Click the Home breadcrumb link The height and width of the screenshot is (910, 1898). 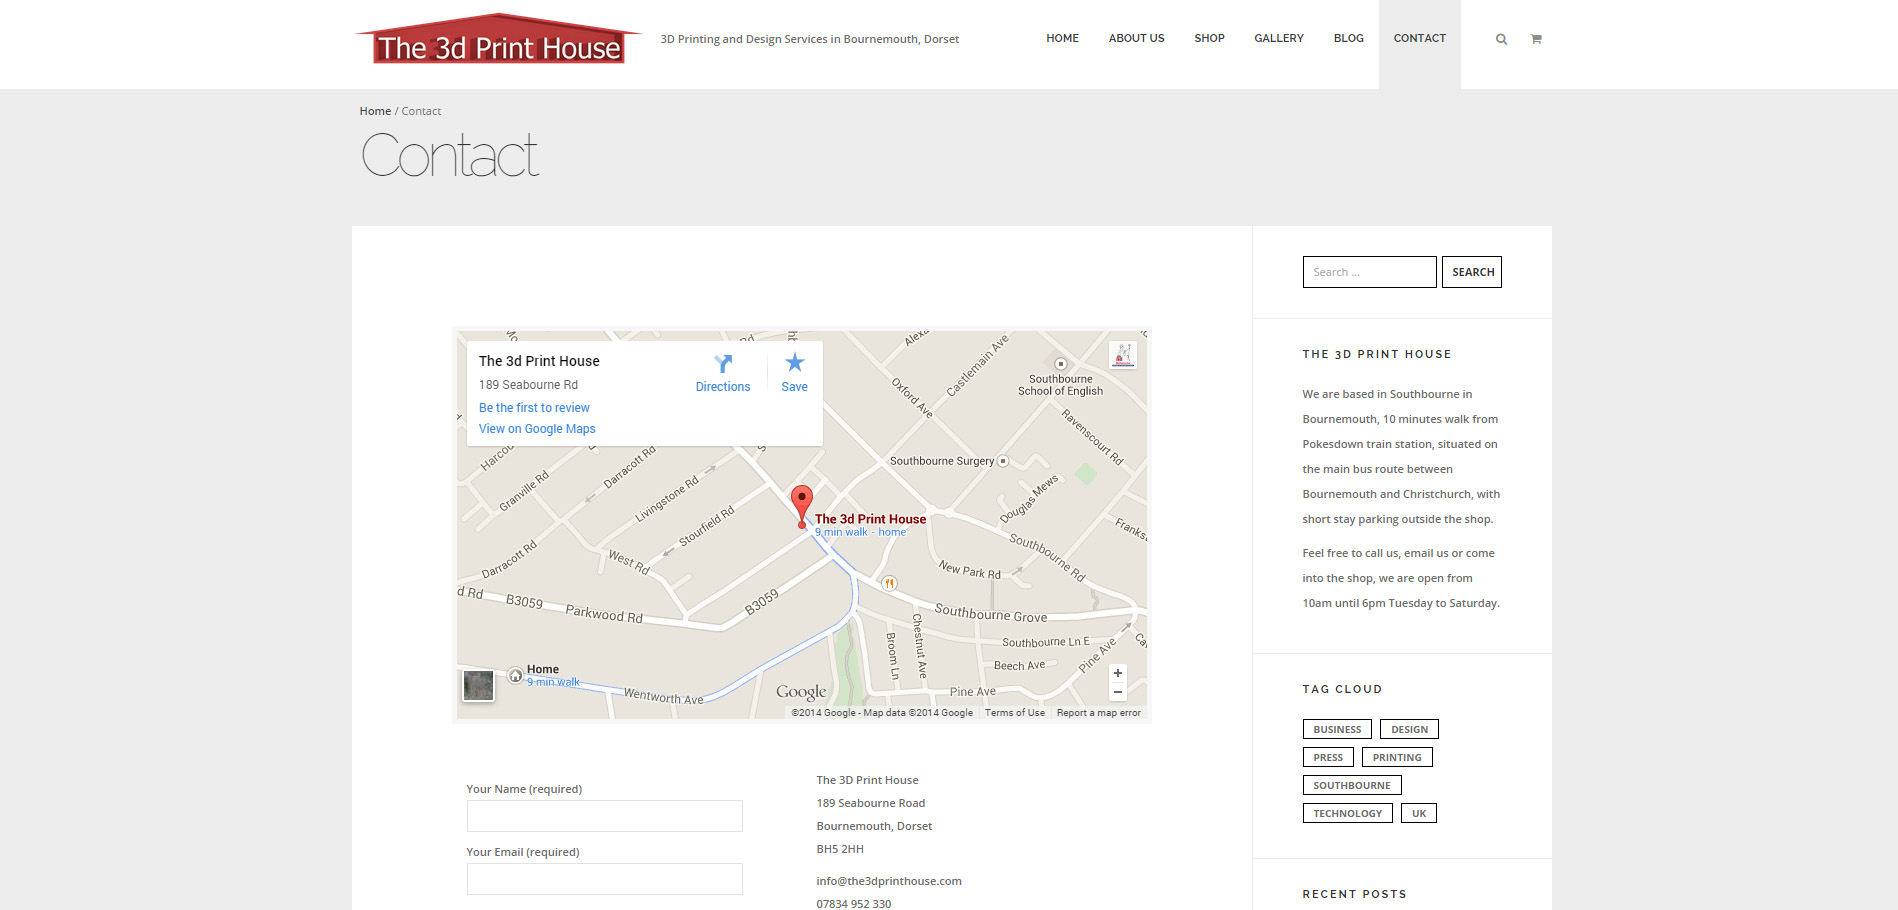point(375,111)
